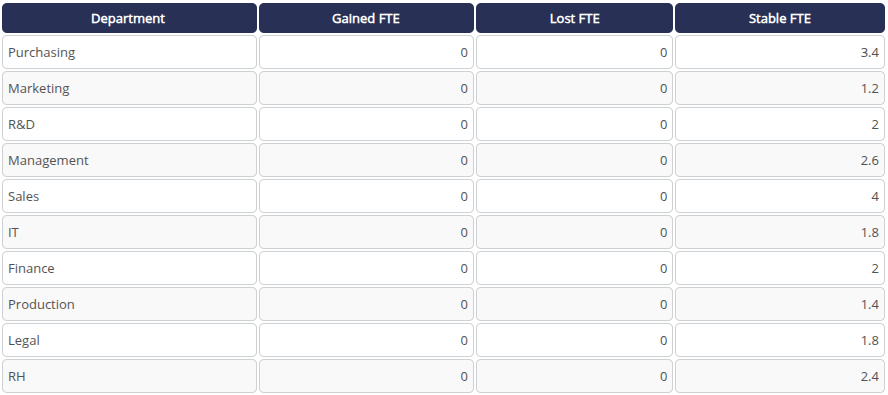Click the Department column header
This screenshot has height=395, width=888.
click(129, 18)
